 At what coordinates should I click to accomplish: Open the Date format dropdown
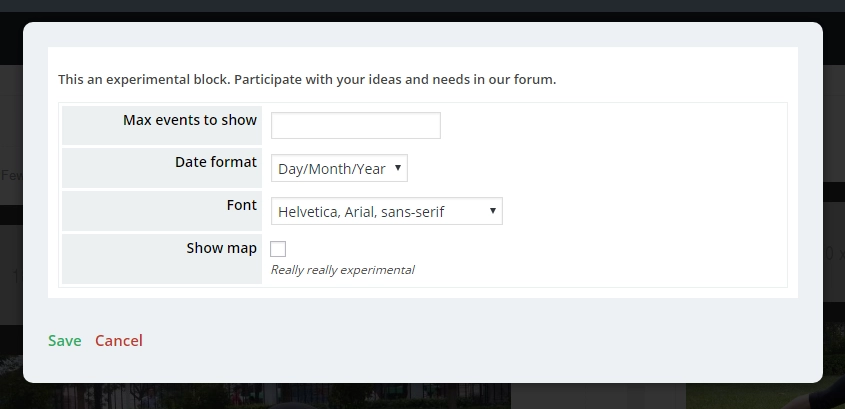[x=339, y=169]
